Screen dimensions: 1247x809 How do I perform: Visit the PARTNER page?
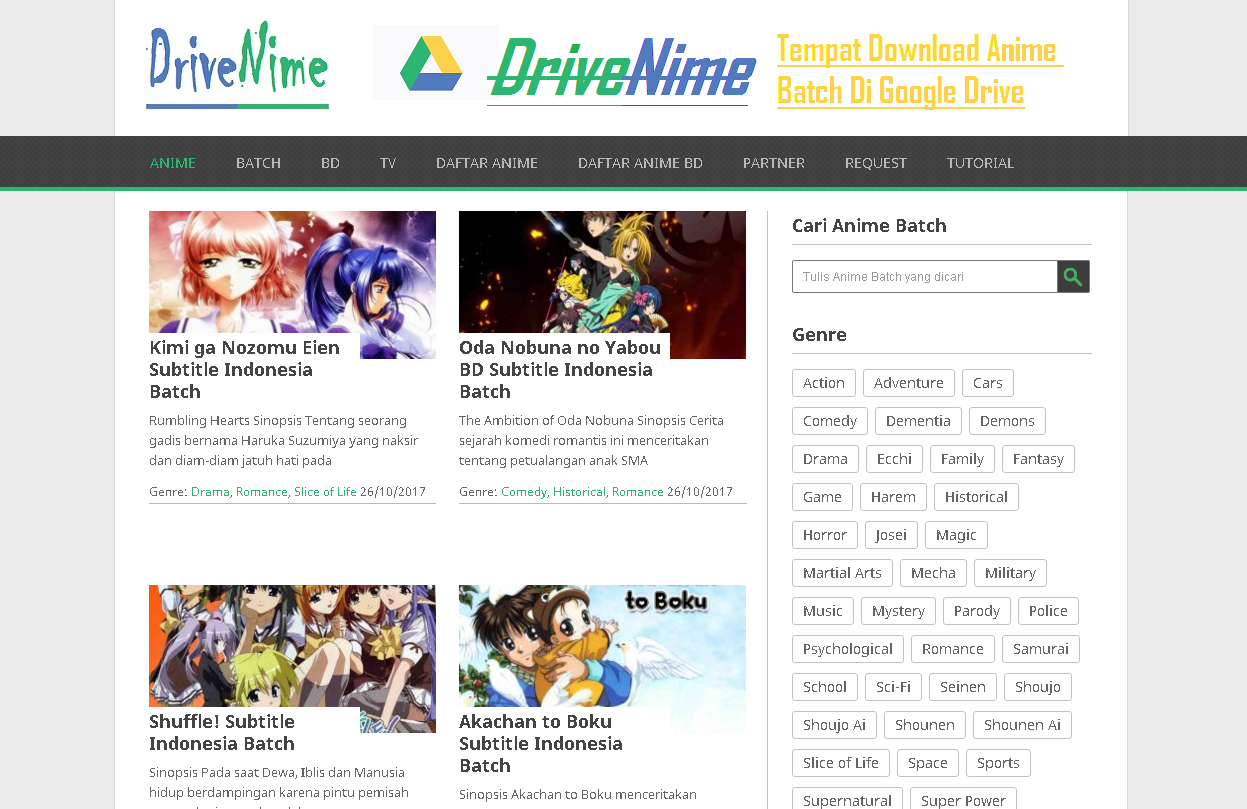tap(774, 163)
